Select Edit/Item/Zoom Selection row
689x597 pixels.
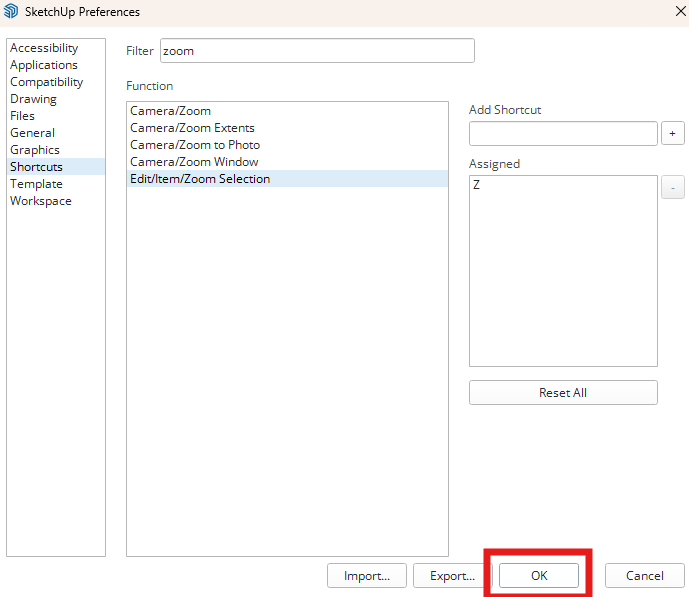287,179
